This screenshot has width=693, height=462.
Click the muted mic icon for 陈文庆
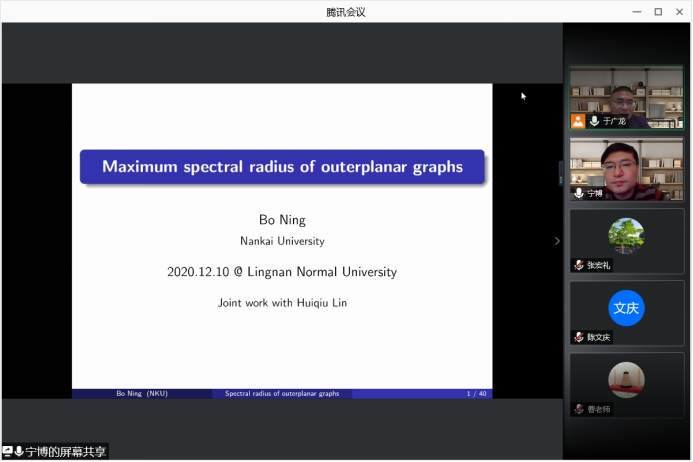[x=579, y=337]
